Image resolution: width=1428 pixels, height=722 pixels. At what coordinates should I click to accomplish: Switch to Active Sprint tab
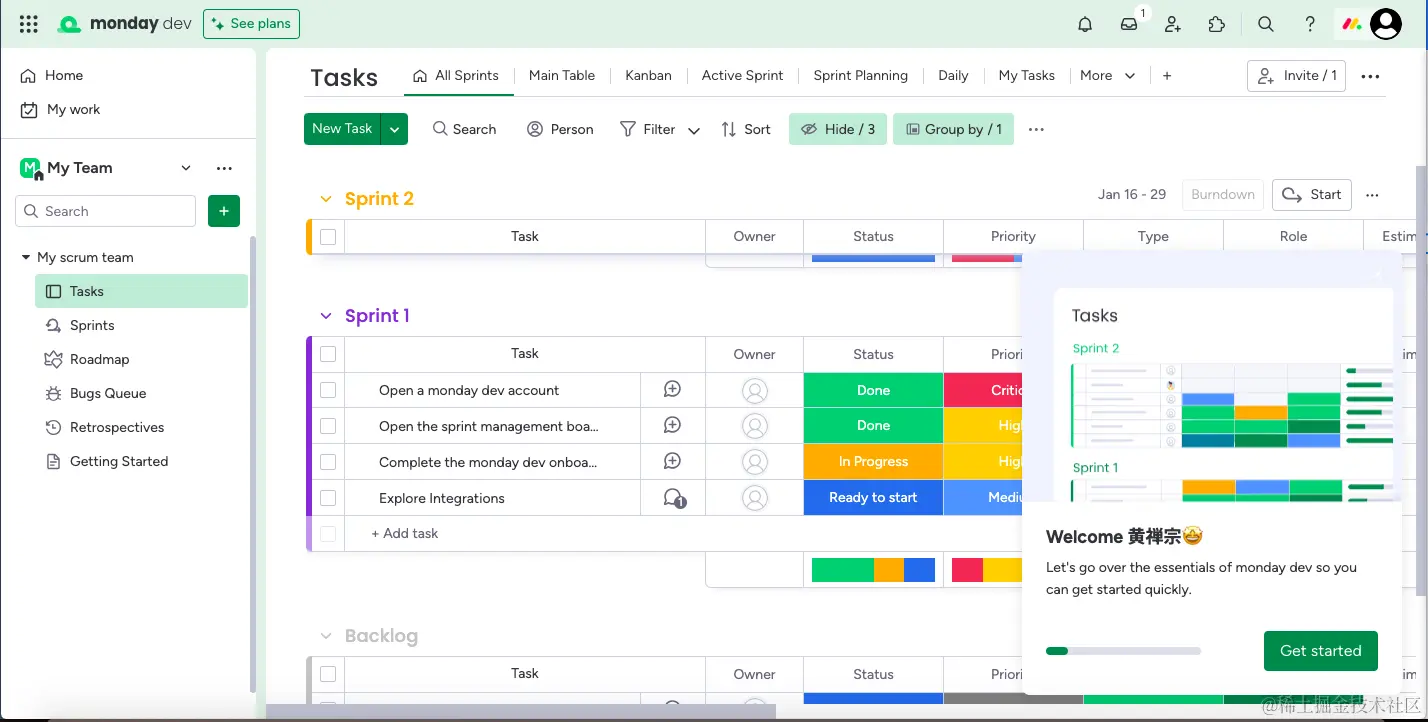(x=742, y=75)
